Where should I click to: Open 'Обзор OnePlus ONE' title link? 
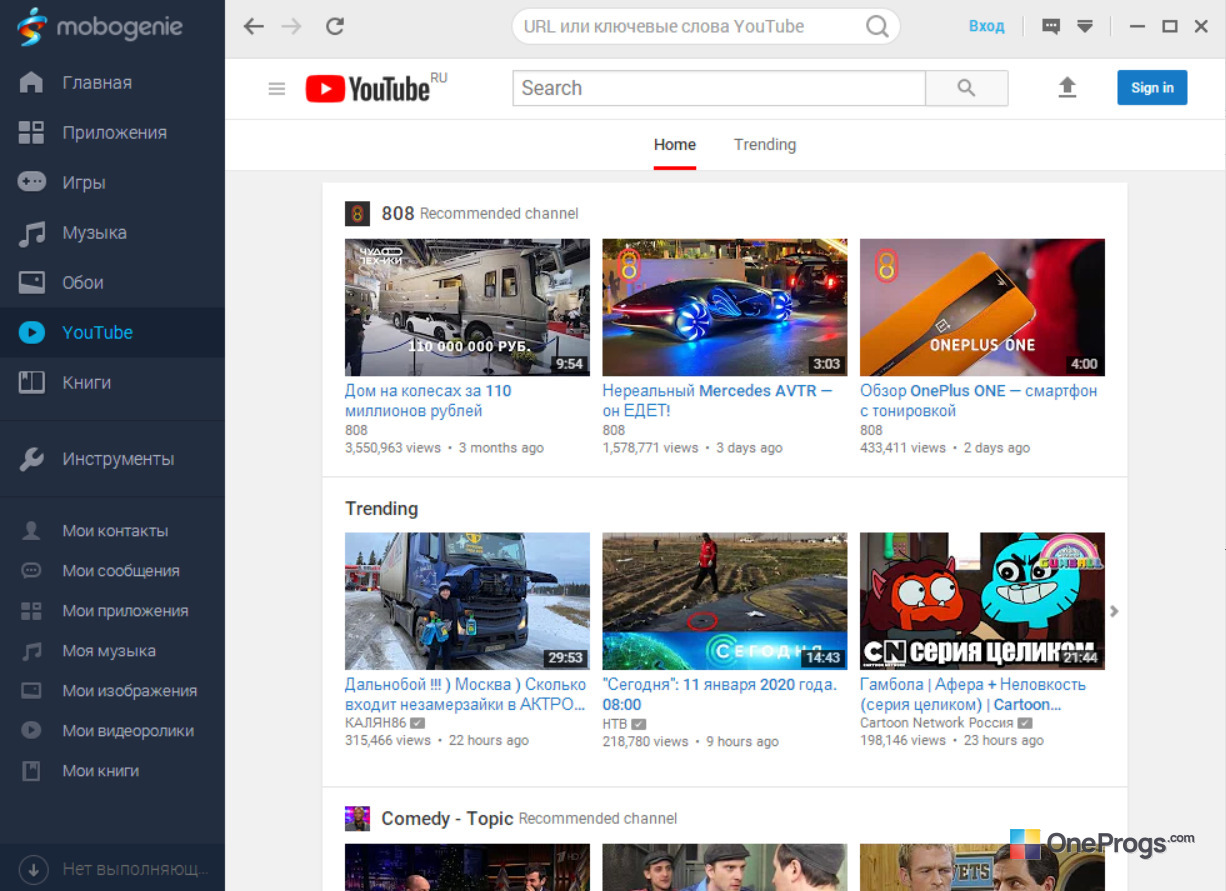(979, 401)
